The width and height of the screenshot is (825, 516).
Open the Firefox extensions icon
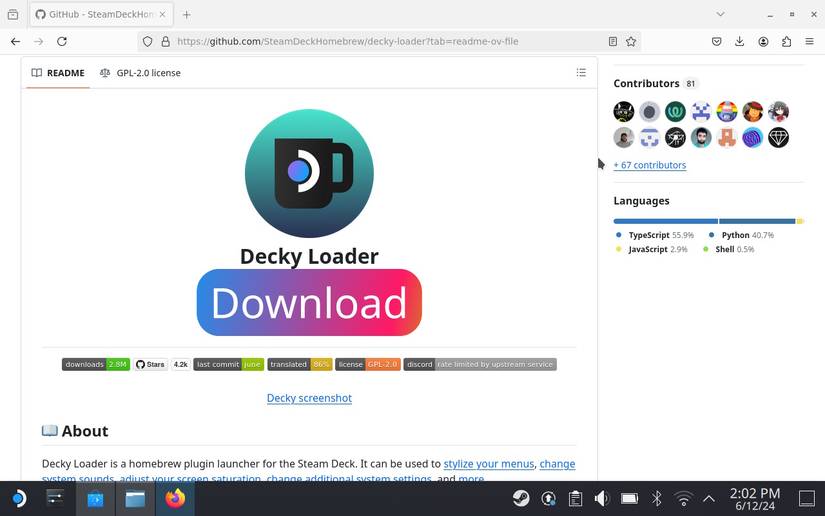coord(786,41)
